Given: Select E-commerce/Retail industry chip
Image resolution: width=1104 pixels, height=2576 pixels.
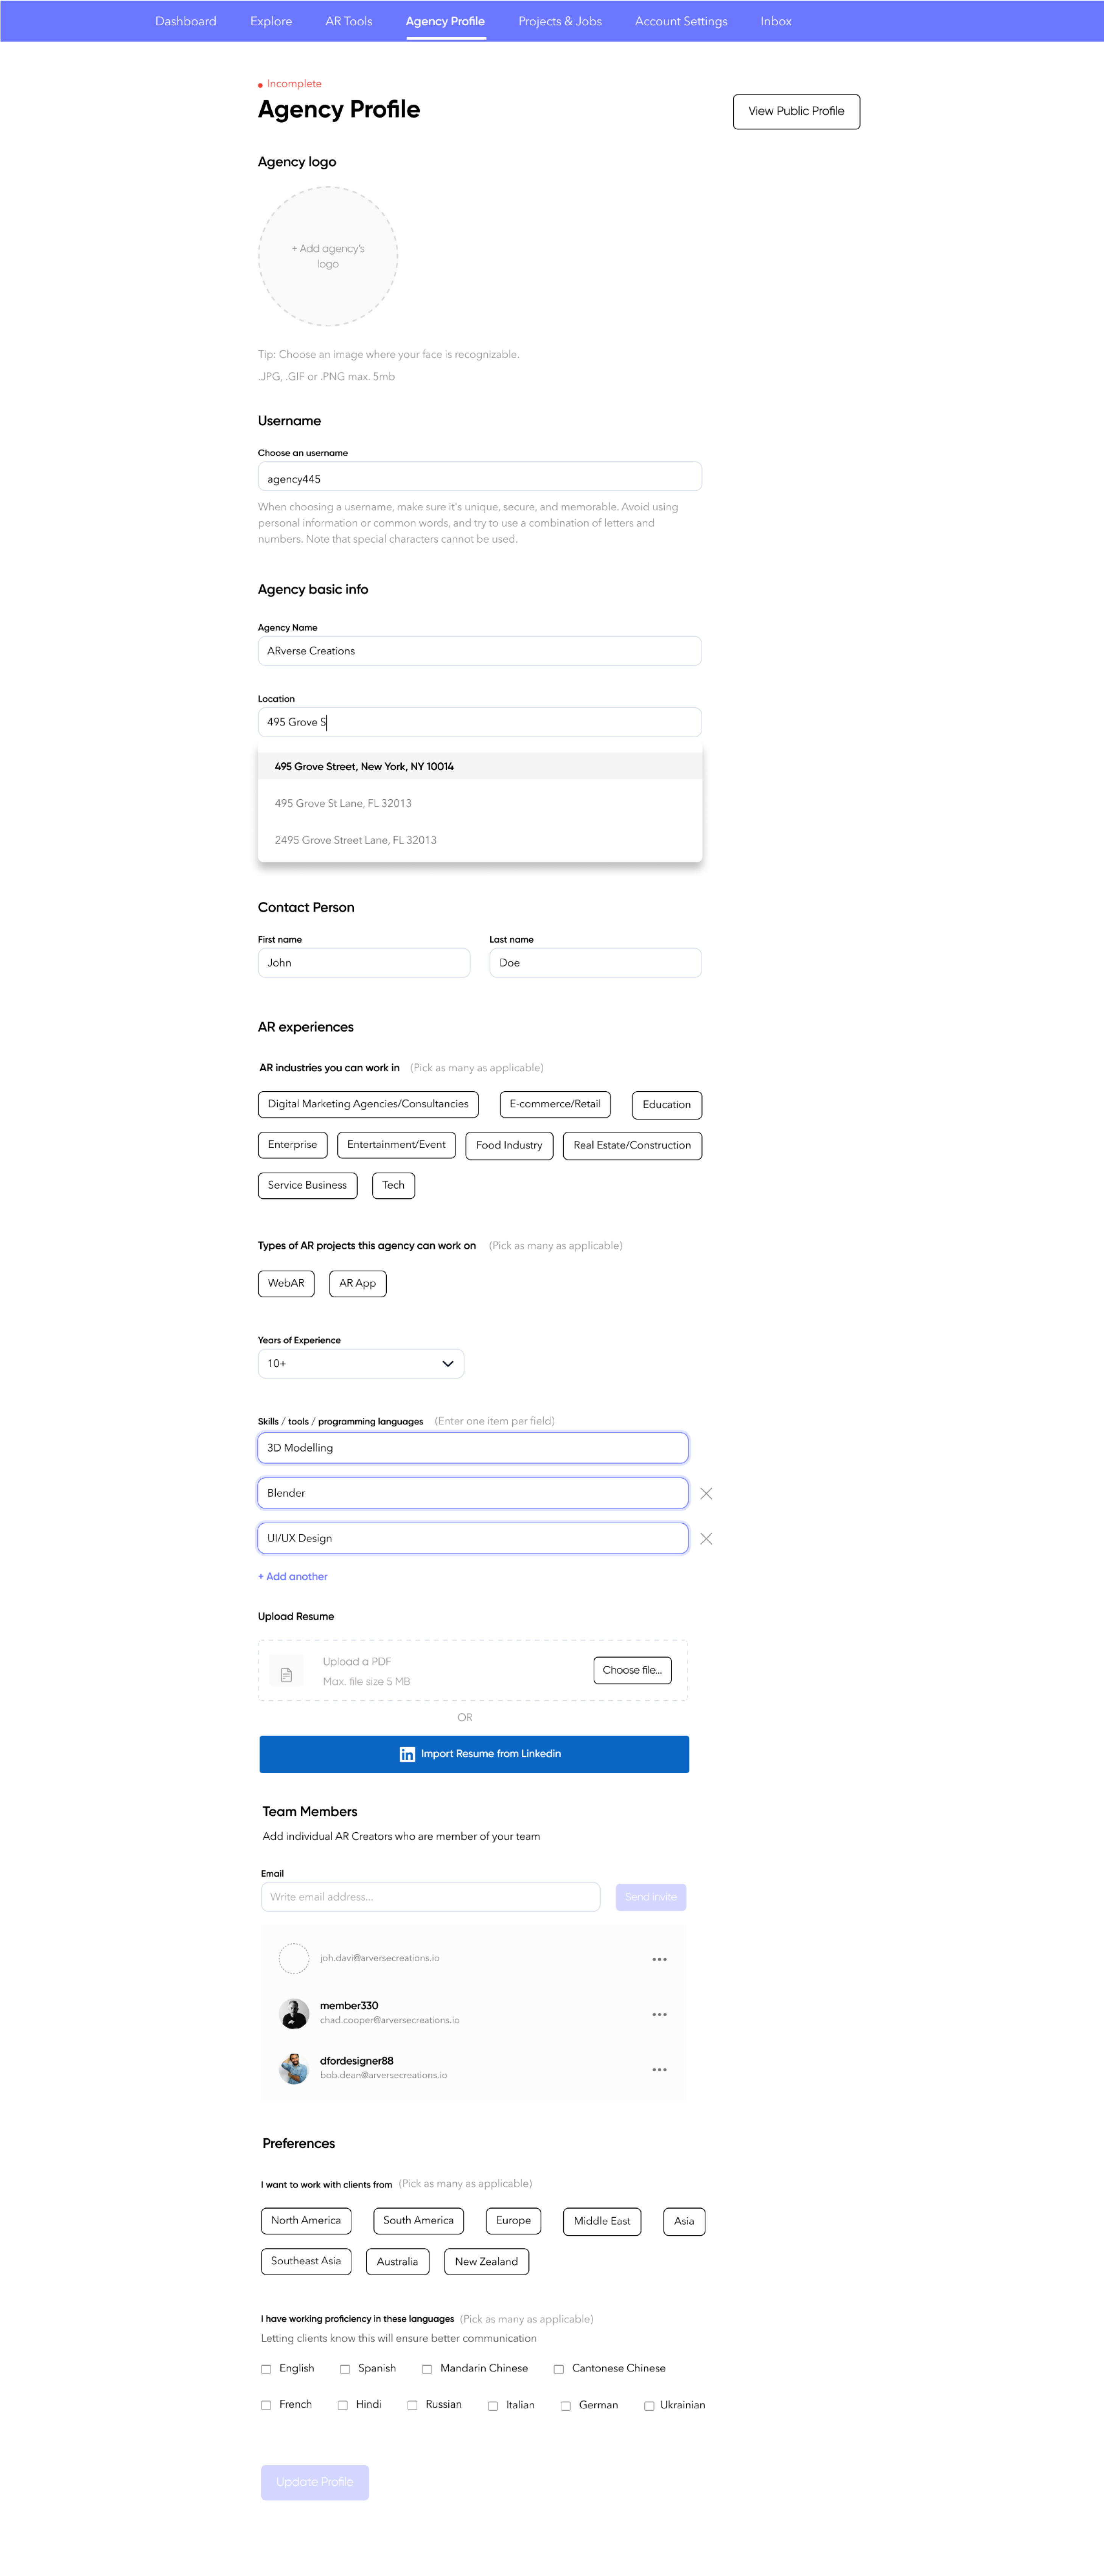Looking at the screenshot, I should point(555,1104).
